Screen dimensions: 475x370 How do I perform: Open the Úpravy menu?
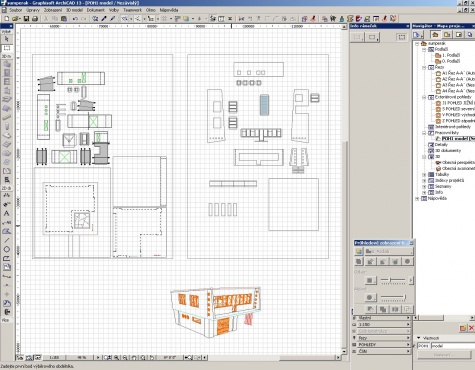click(33, 10)
